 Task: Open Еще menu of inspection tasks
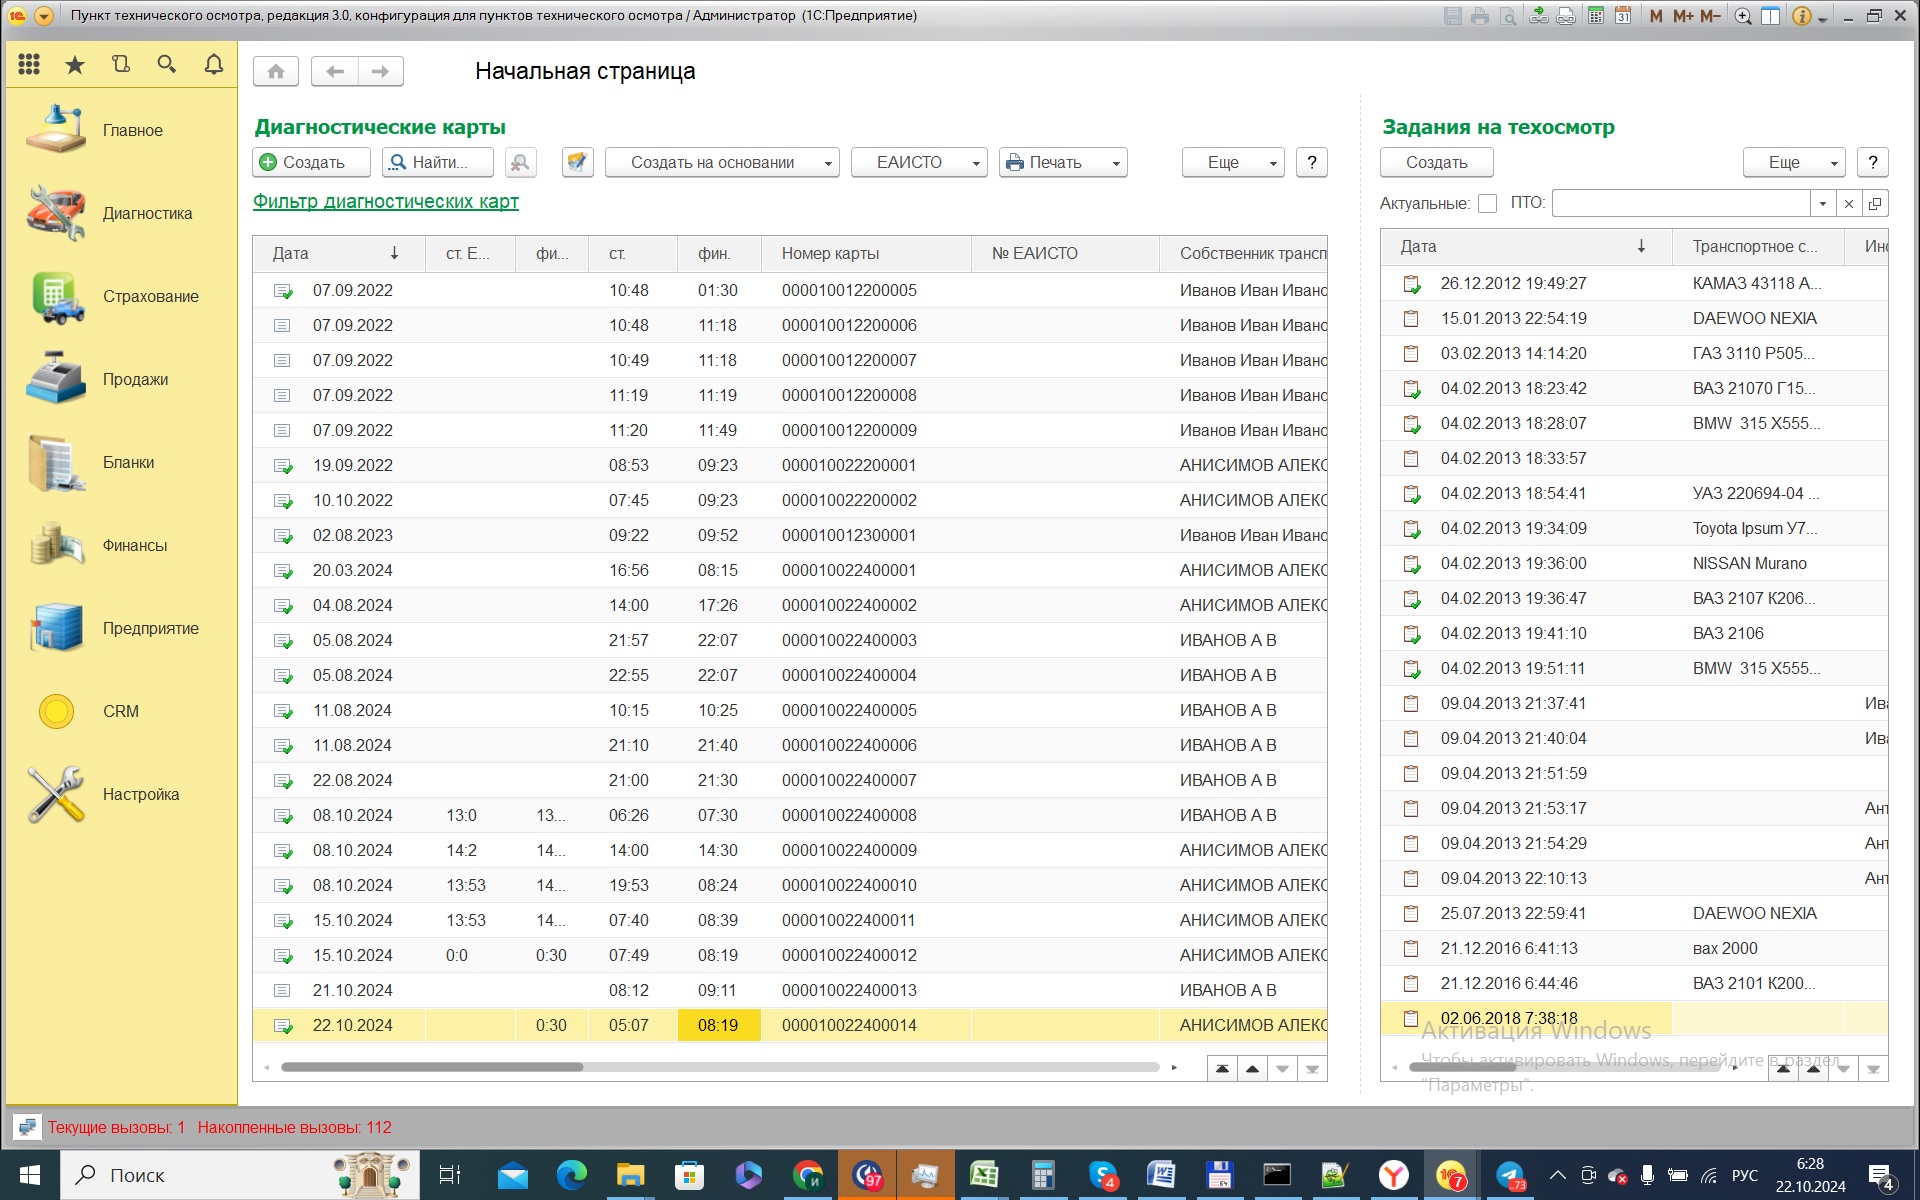1794,162
